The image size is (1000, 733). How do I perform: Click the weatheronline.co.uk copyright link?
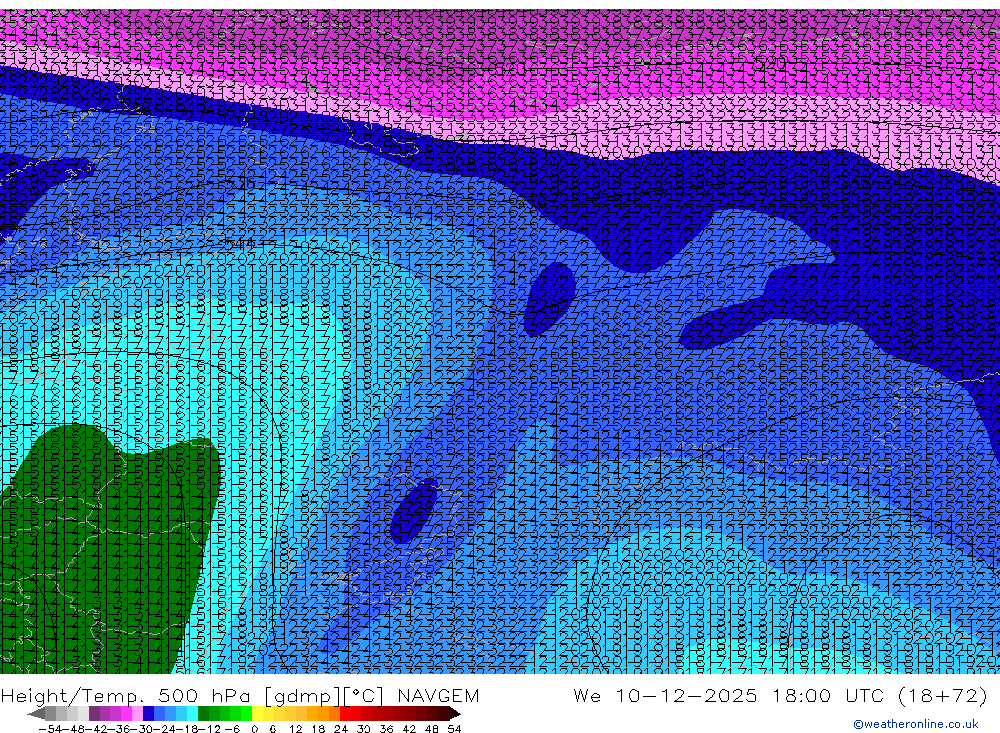coord(915,724)
